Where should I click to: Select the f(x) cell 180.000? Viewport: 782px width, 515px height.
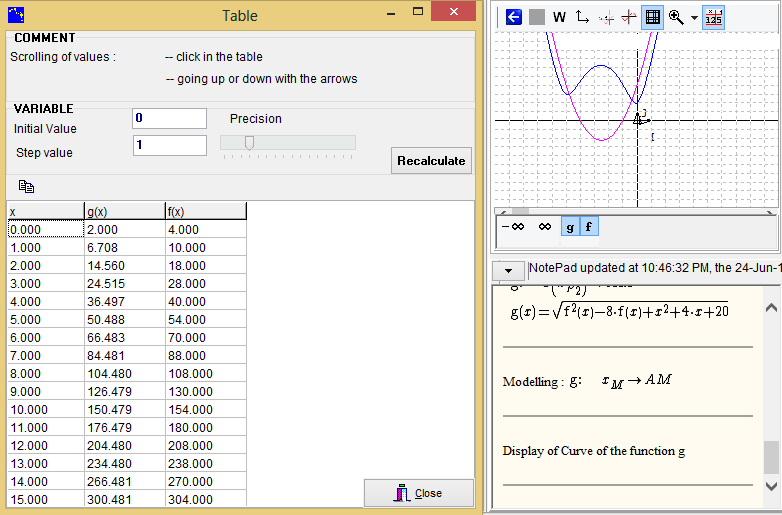(206, 427)
